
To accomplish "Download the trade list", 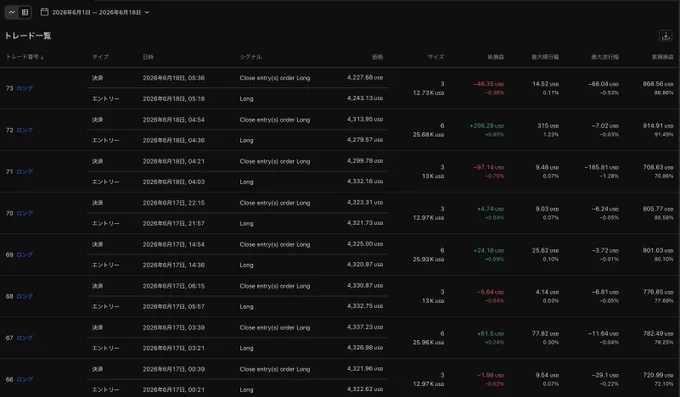I will coord(665,36).
